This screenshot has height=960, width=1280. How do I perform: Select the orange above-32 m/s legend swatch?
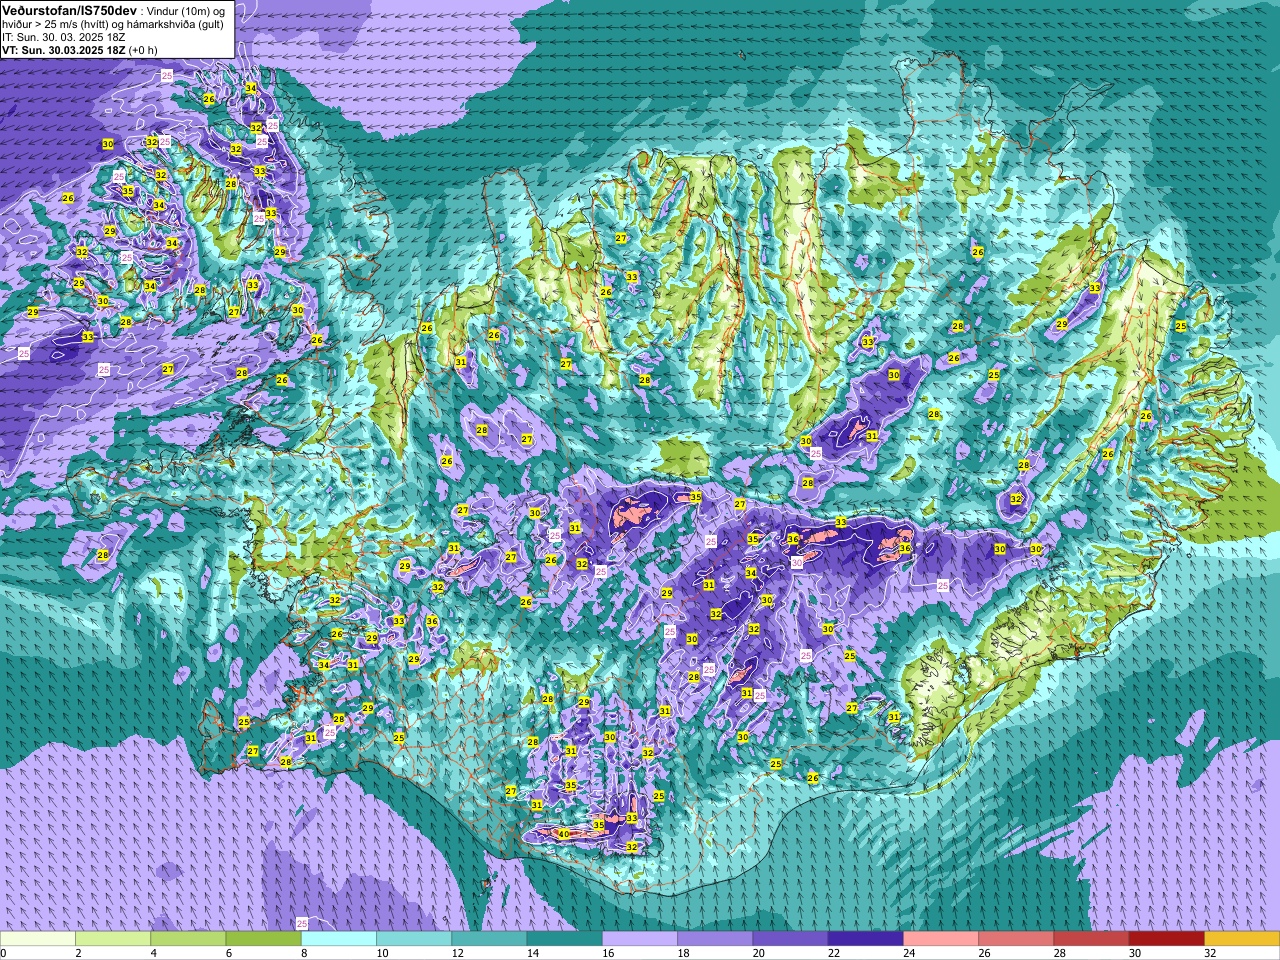pos(1242,939)
